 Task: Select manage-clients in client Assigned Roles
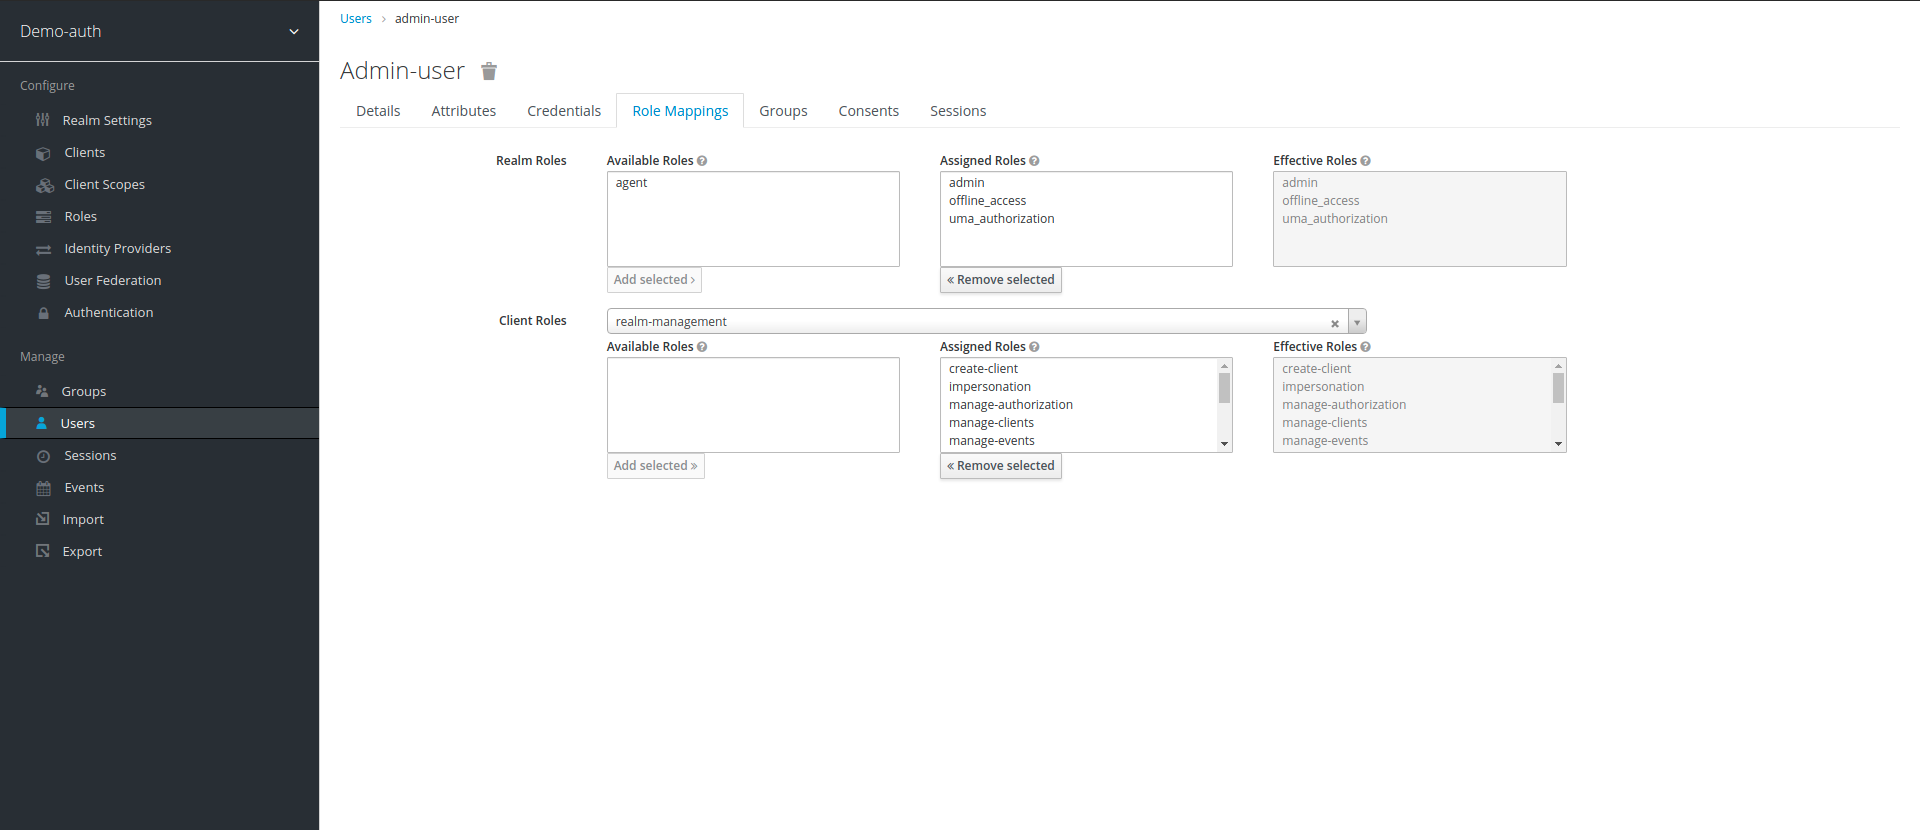991,423
